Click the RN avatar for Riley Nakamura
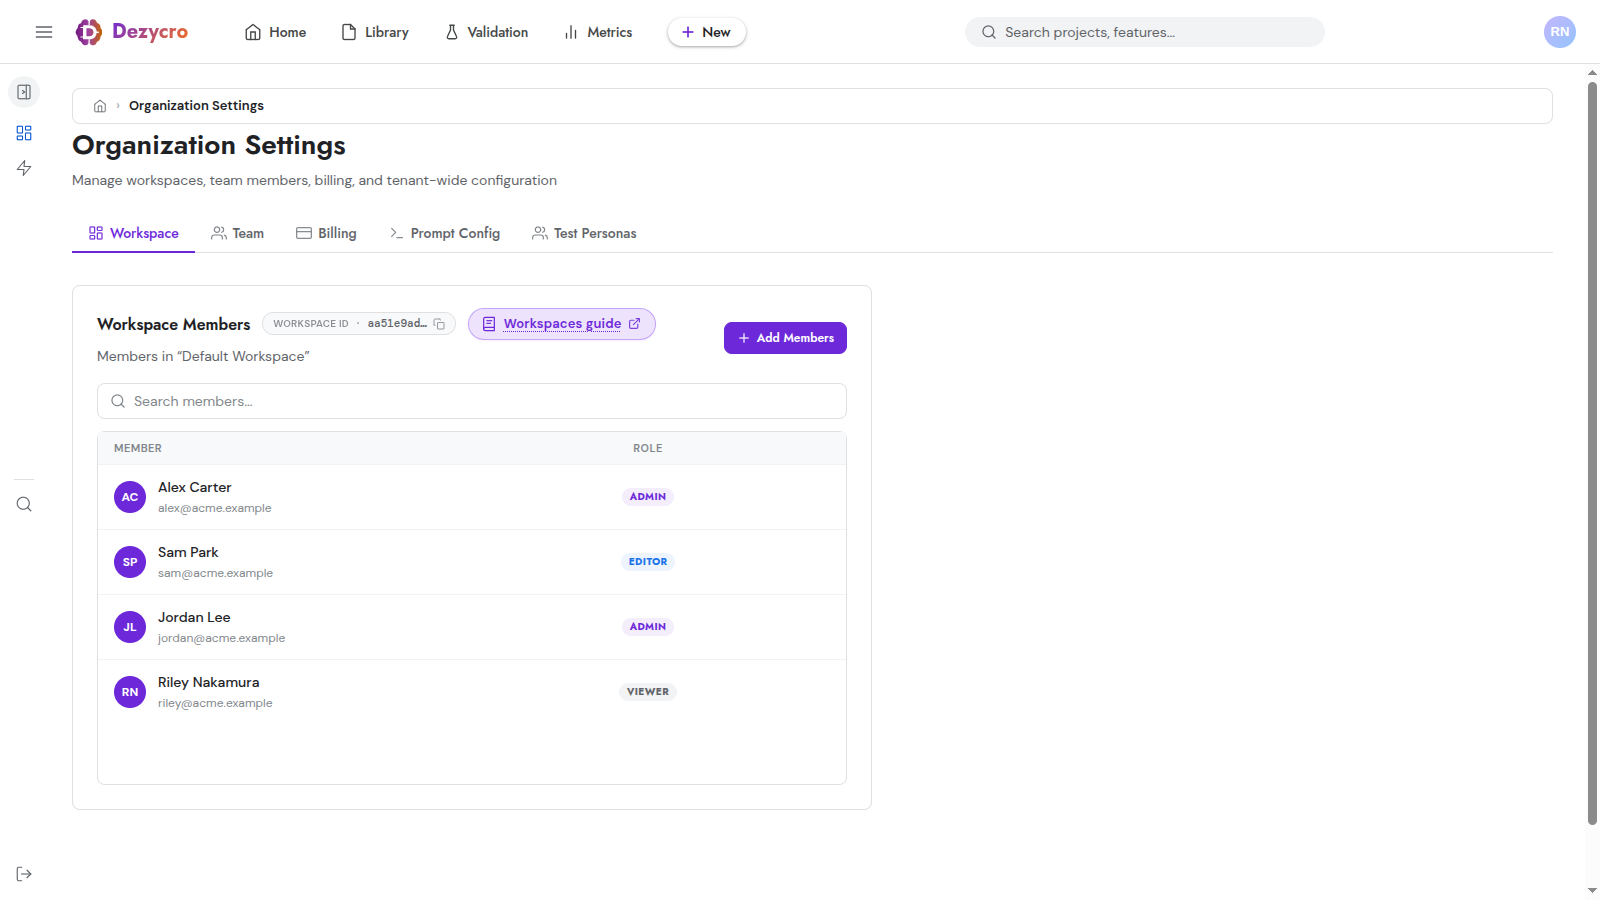This screenshot has width=1600, height=900. [130, 692]
